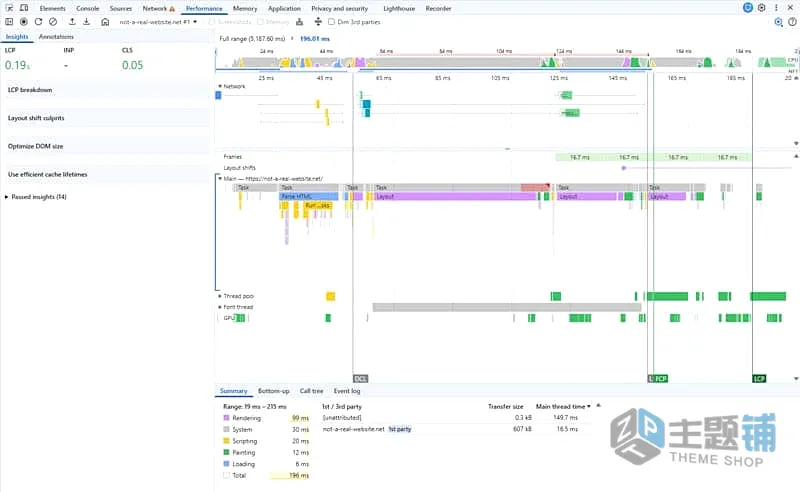The width and height of the screenshot is (800, 492).
Task: Activate the inspect element picker icon
Action: coord(9,8)
